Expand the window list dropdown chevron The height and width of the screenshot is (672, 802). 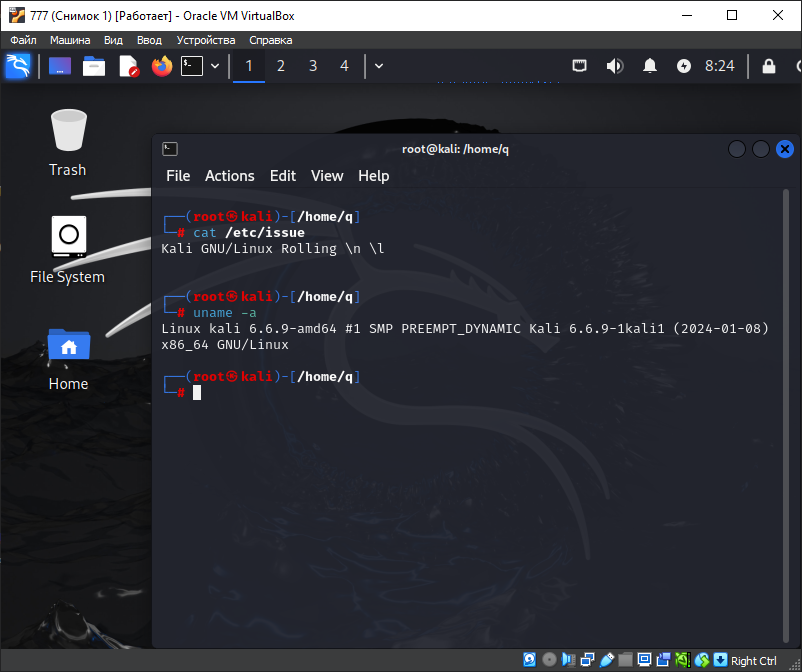coord(379,66)
